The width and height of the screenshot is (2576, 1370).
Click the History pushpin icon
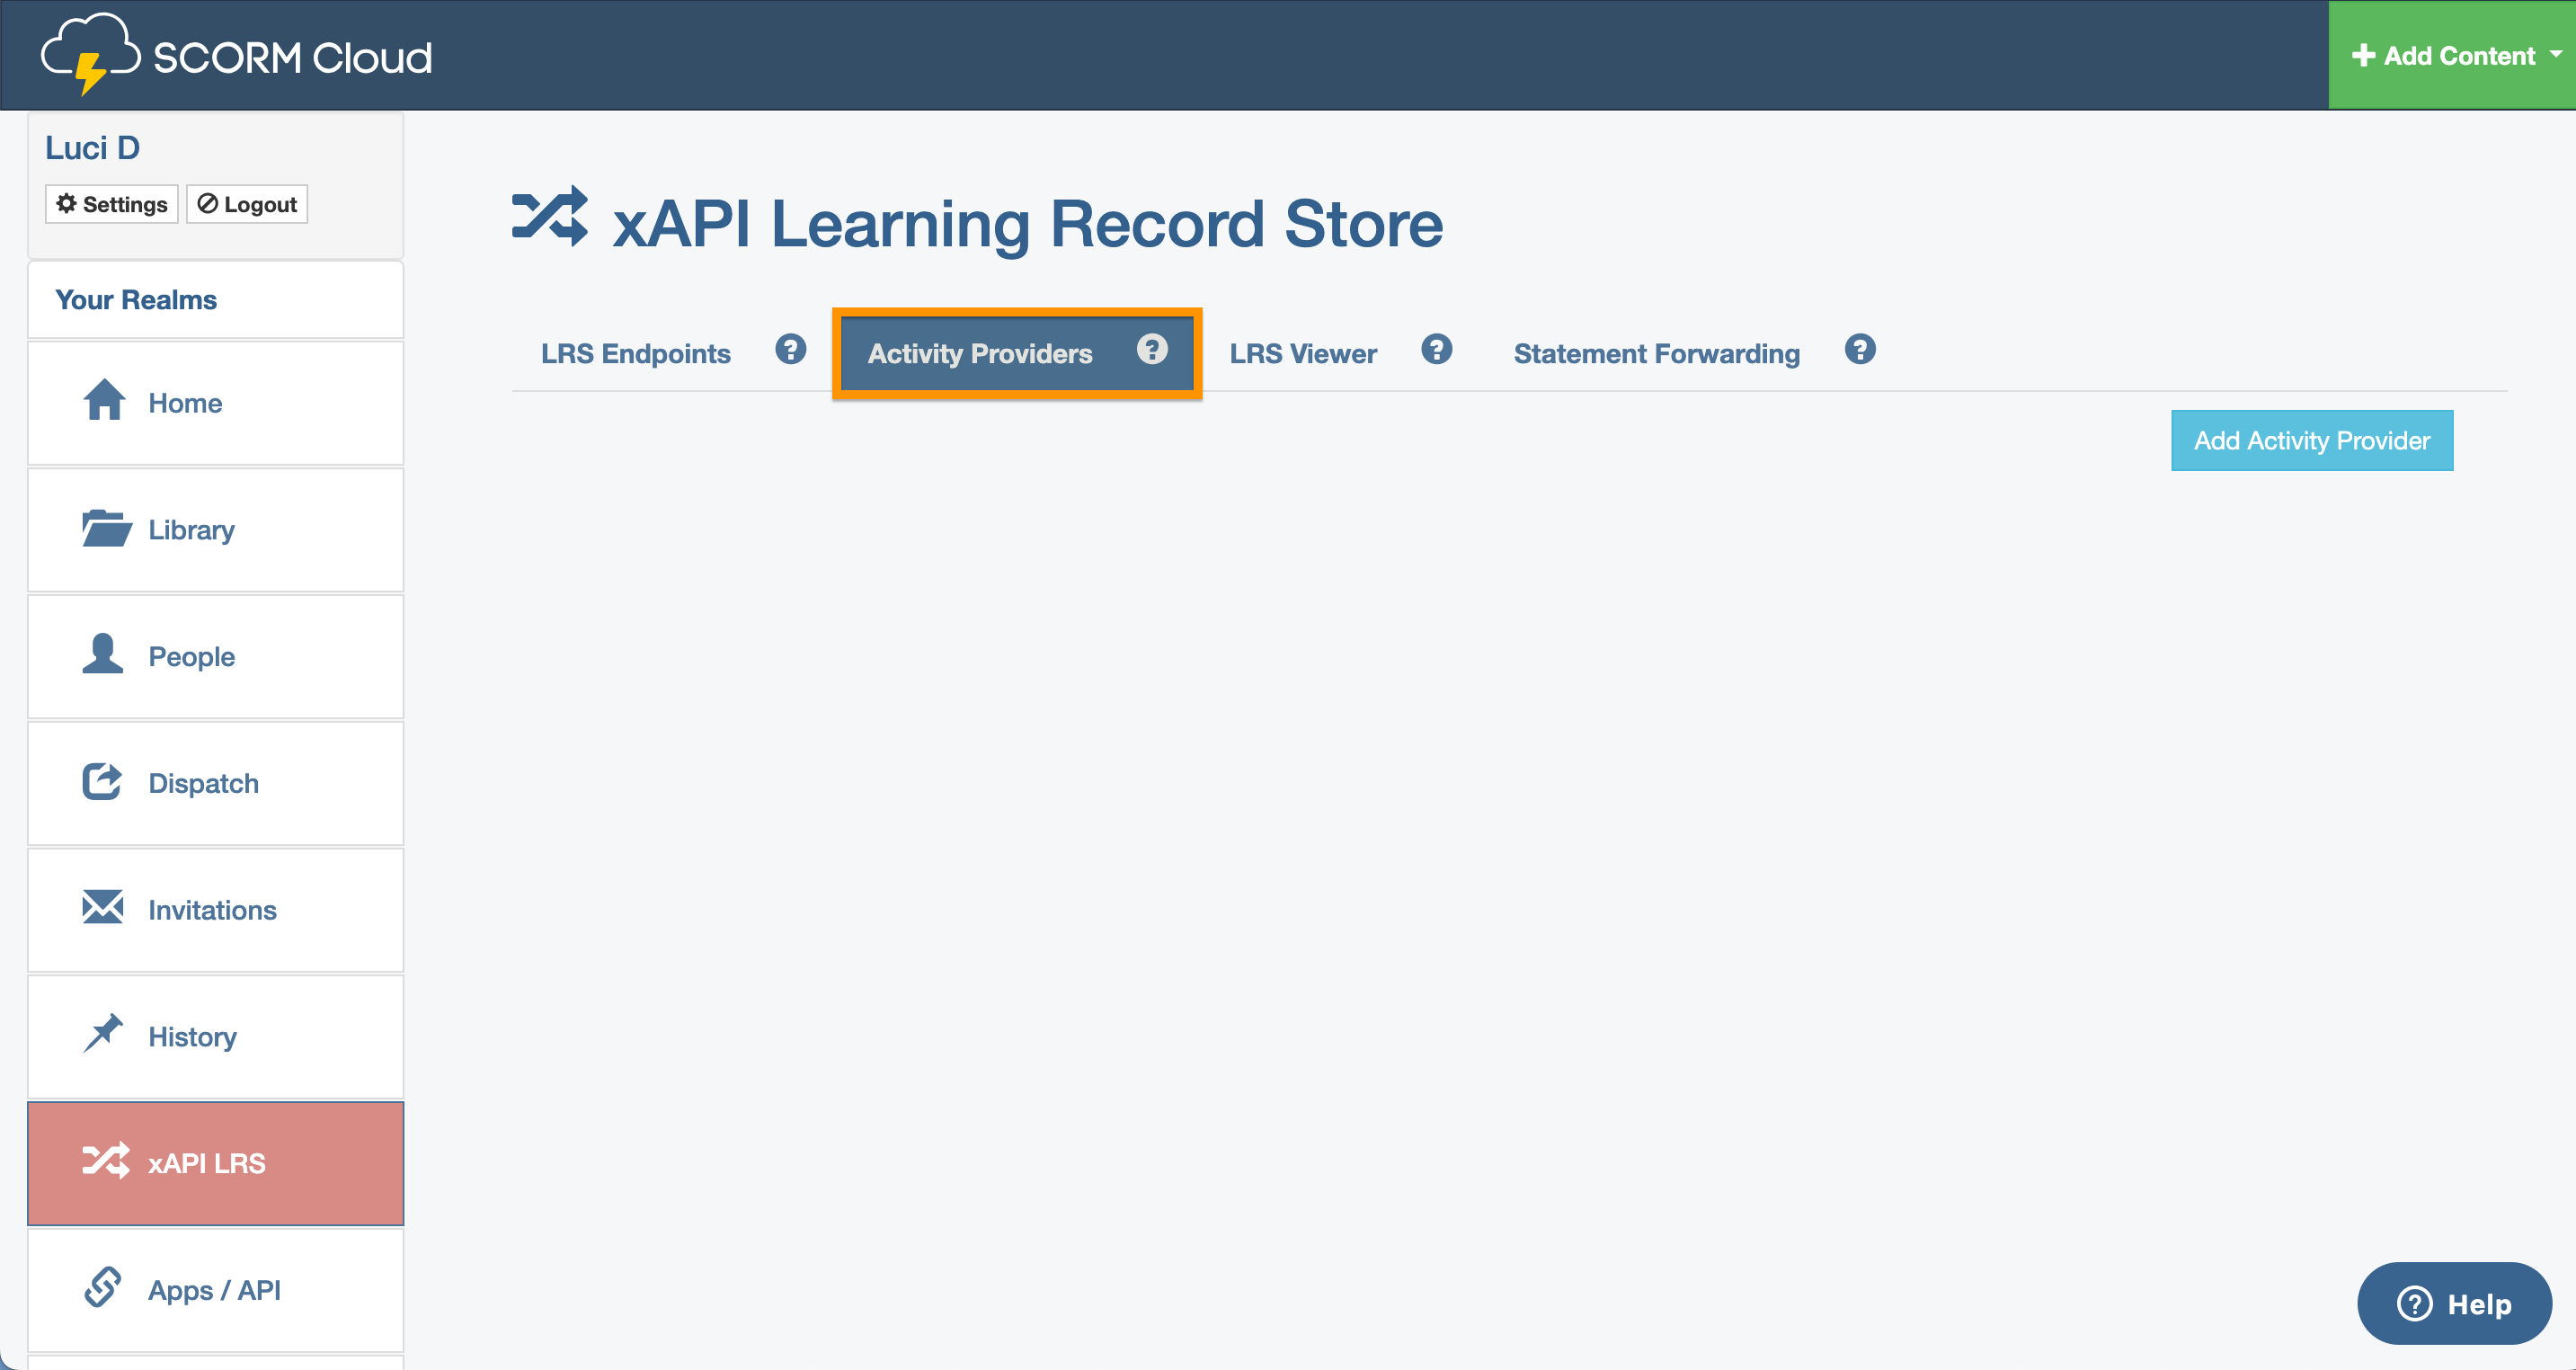click(103, 1036)
